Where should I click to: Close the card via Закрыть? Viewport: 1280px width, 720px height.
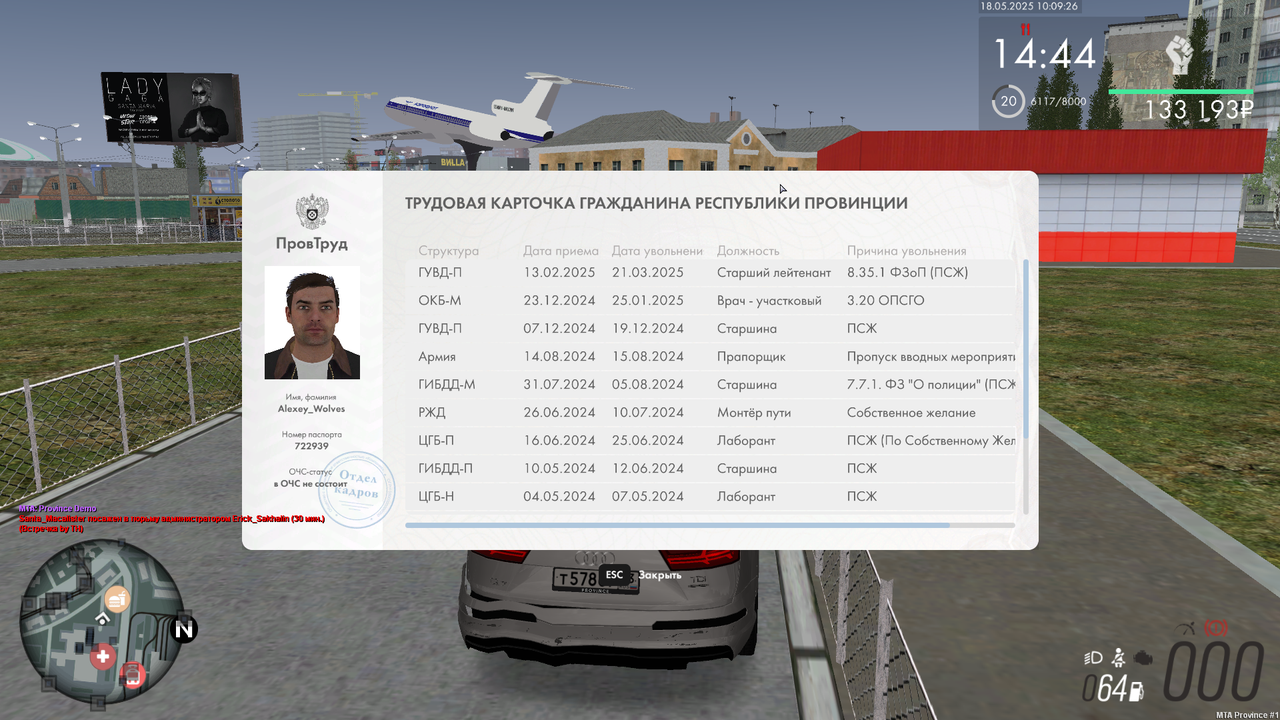[x=660, y=575]
